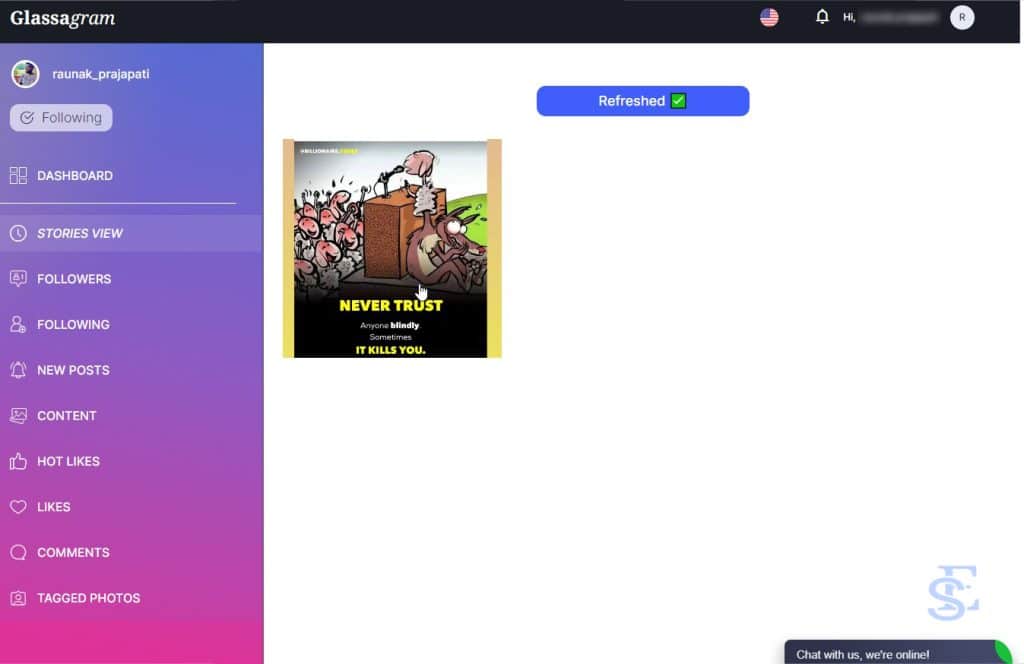Screen dimensions: 1024x664
Task: Click the Dashboard grid icon
Action: click(18, 176)
